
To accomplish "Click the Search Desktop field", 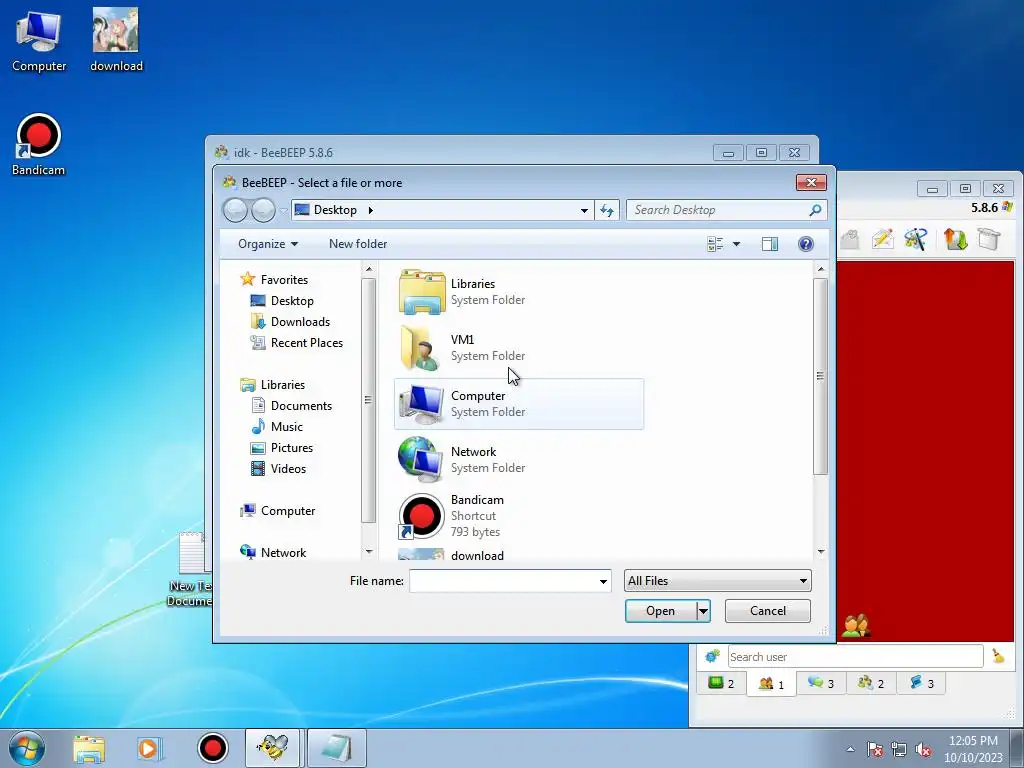I will 718,210.
